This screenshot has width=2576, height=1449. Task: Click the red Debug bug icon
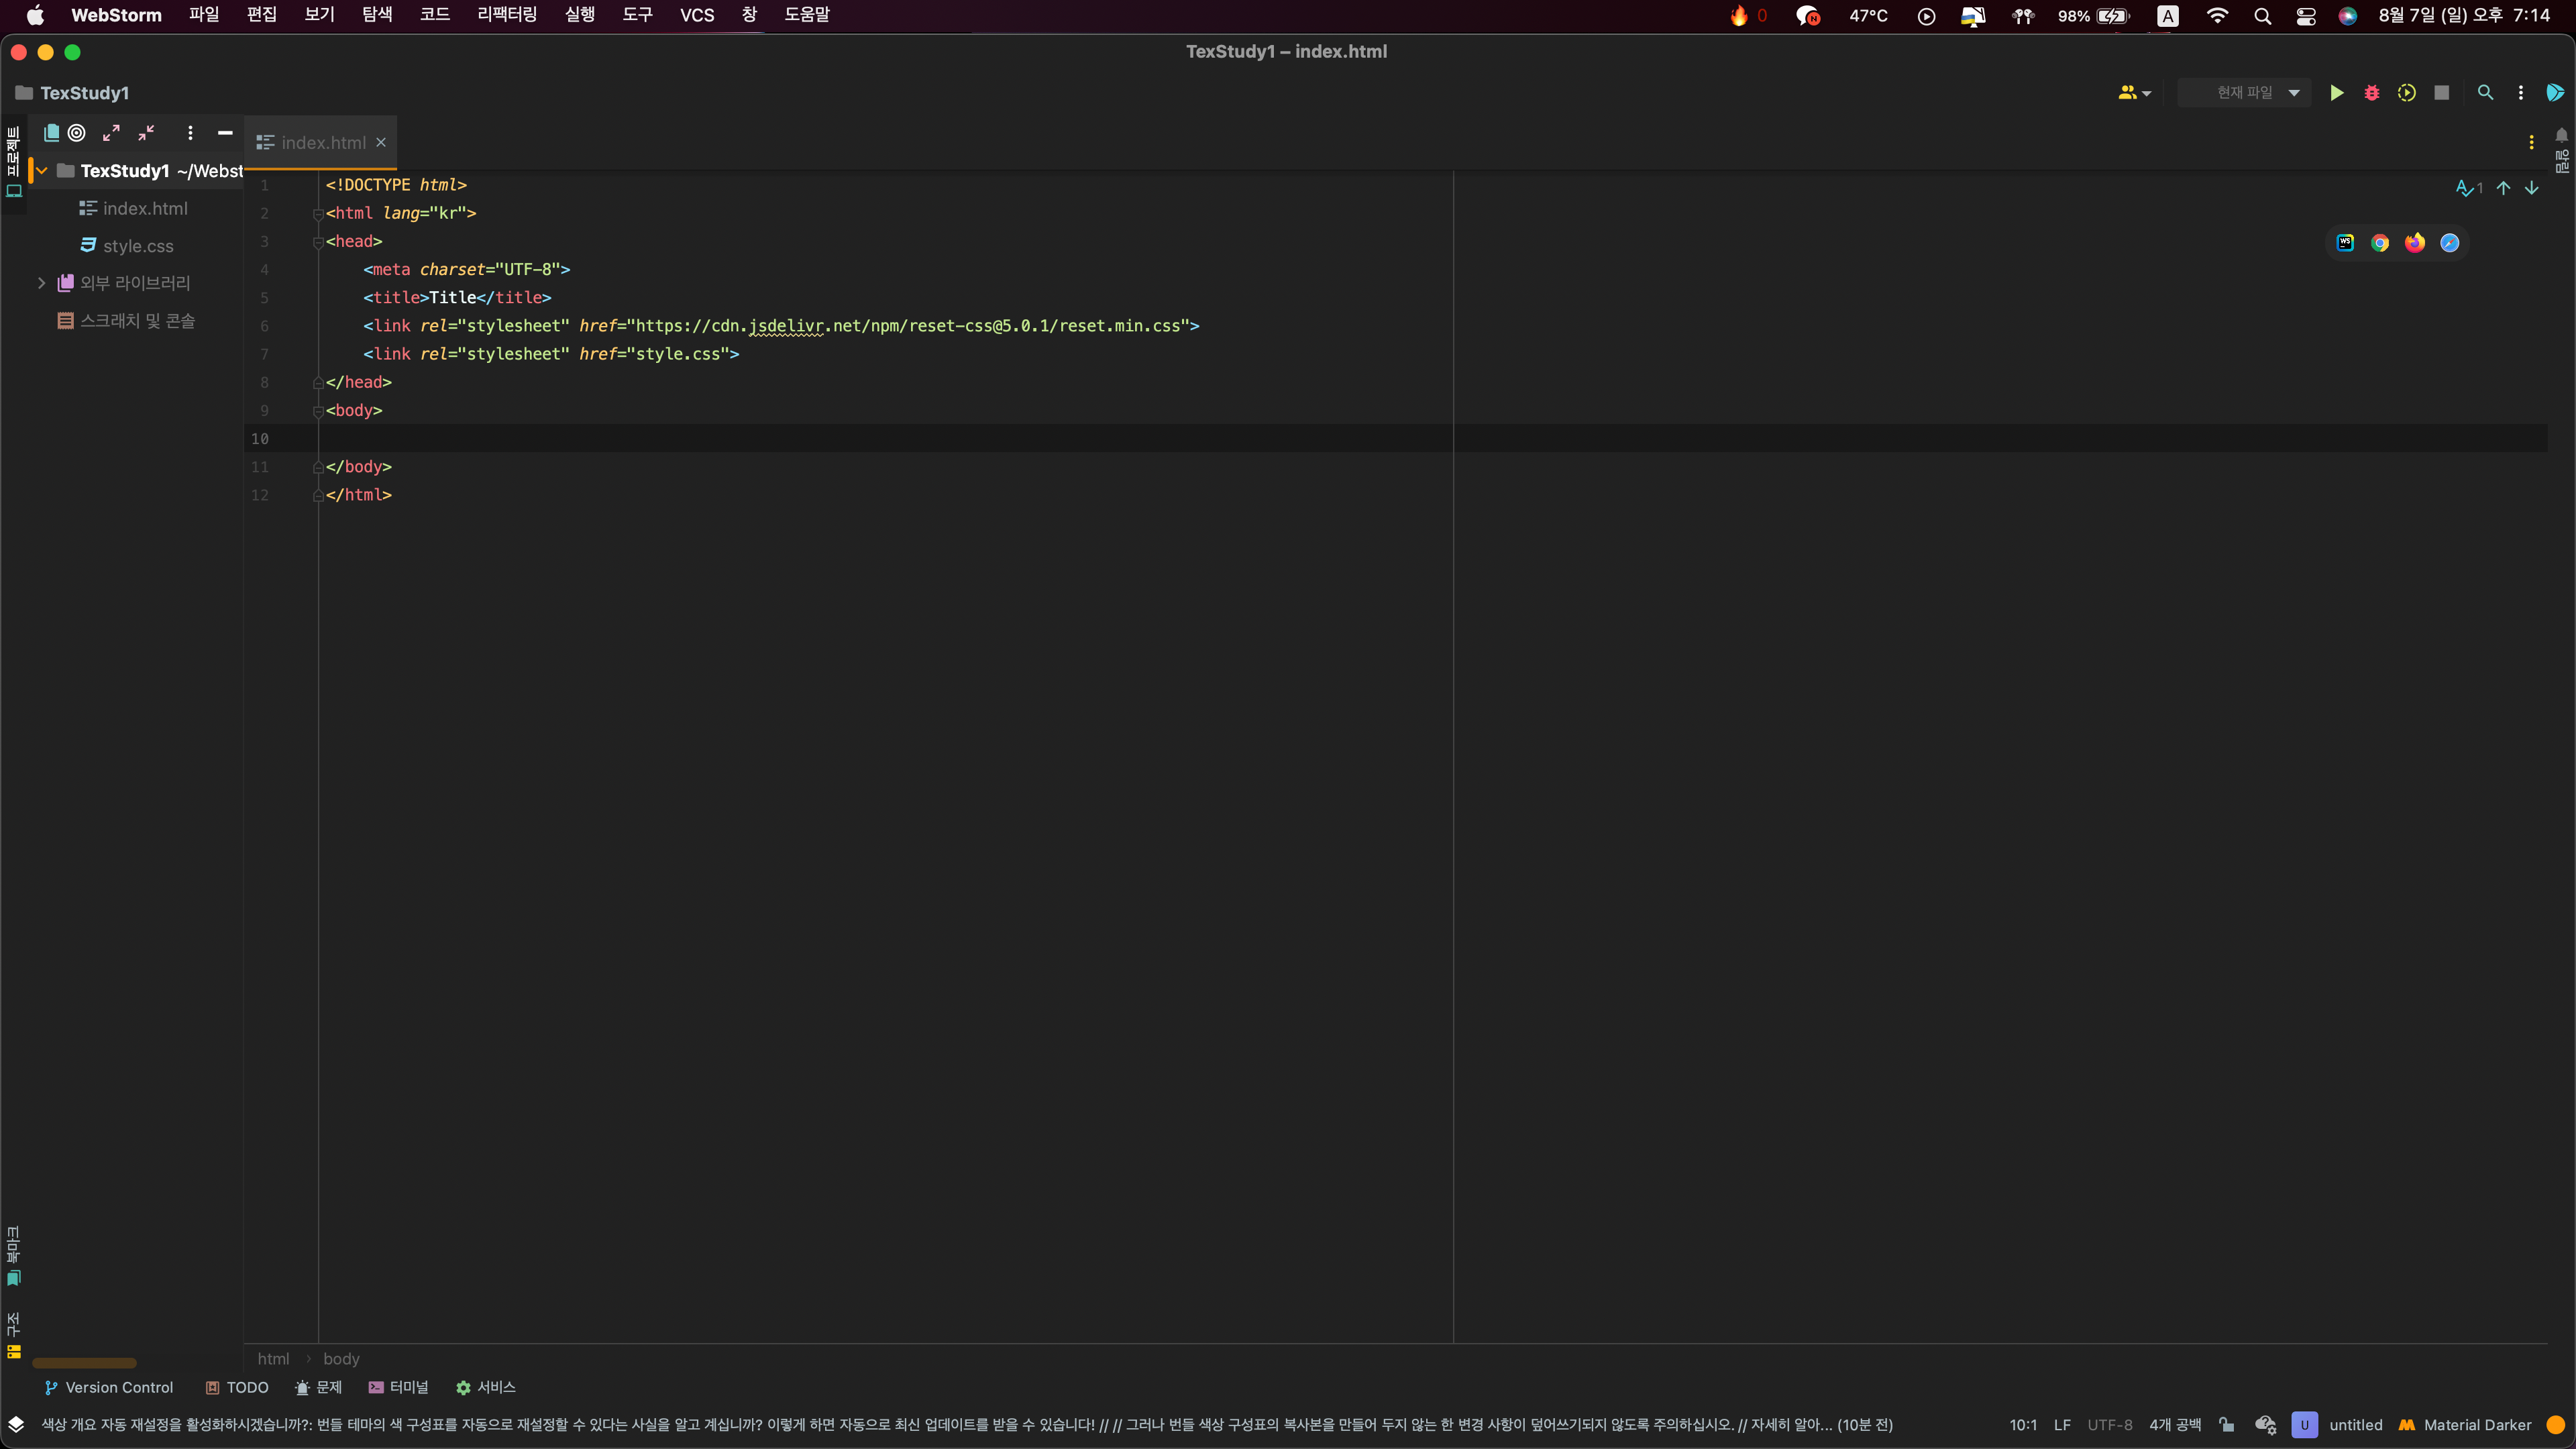pos(2371,93)
